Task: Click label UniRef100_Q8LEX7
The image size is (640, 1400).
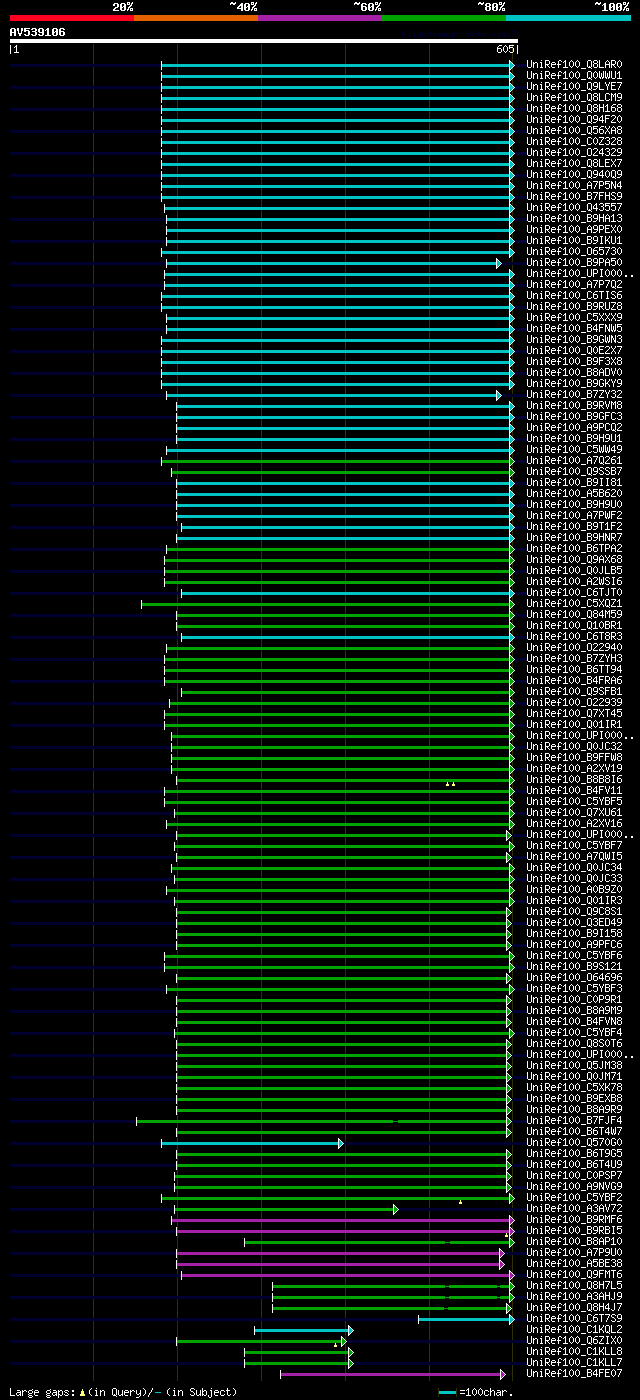Action: (574, 164)
